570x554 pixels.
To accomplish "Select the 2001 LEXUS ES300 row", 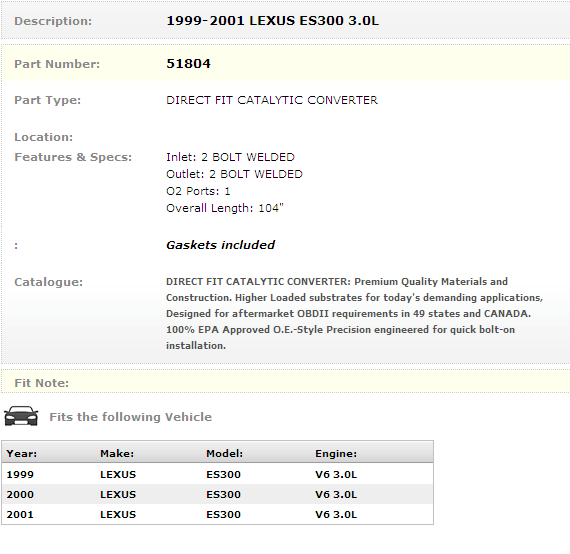I will tap(217, 514).
